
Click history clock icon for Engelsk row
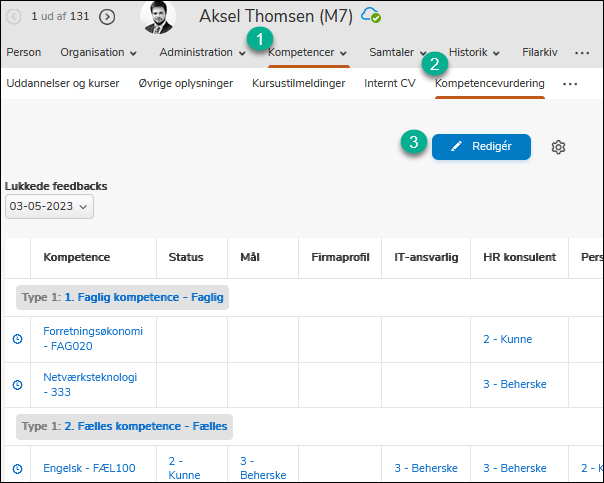pyautogui.click(x=17, y=468)
